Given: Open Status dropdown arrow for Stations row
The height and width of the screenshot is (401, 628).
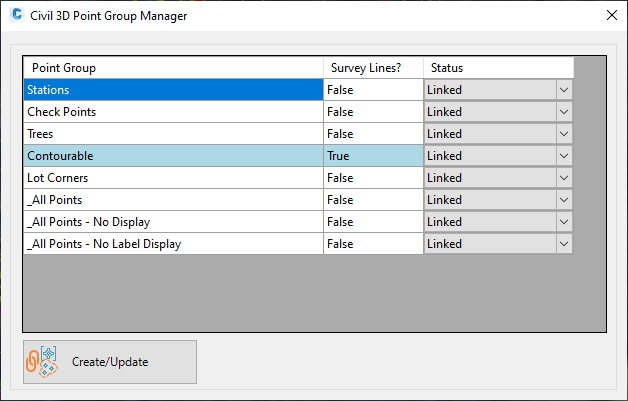Looking at the screenshot, I should pos(564,90).
